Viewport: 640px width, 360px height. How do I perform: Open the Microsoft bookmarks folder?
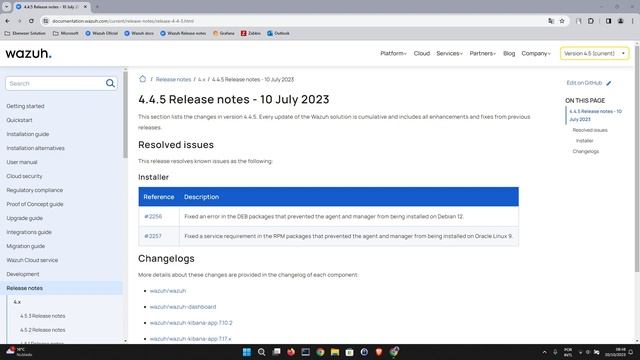click(66, 33)
